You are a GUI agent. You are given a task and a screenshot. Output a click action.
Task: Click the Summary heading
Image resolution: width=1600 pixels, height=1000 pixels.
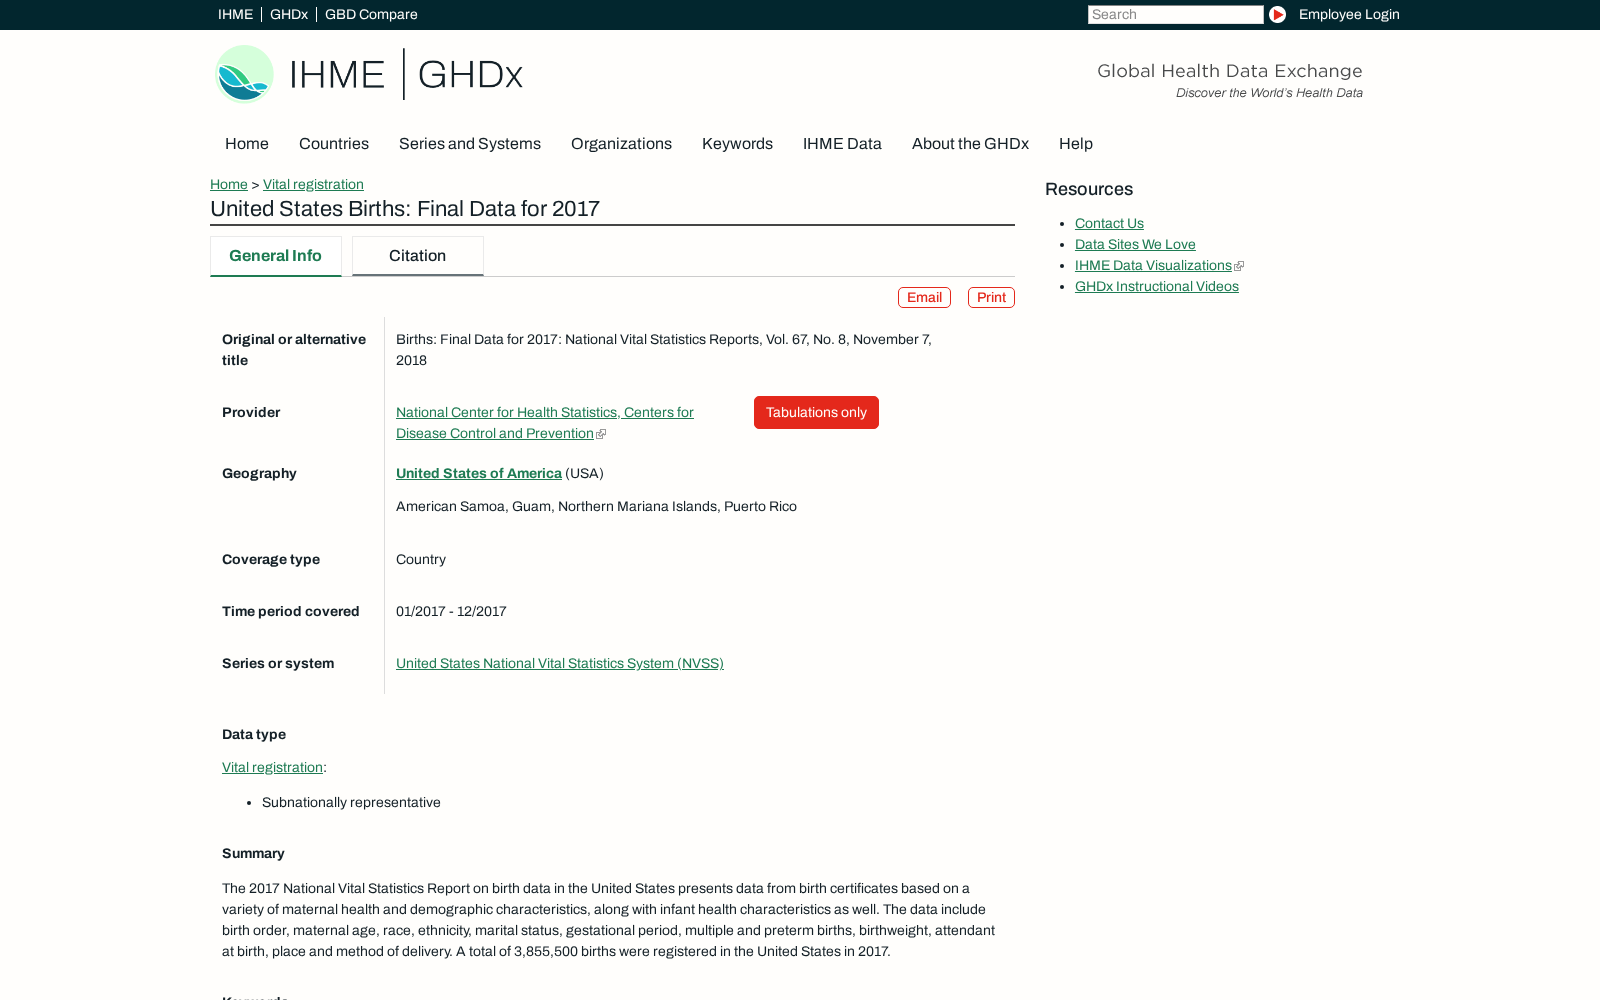pyautogui.click(x=253, y=853)
